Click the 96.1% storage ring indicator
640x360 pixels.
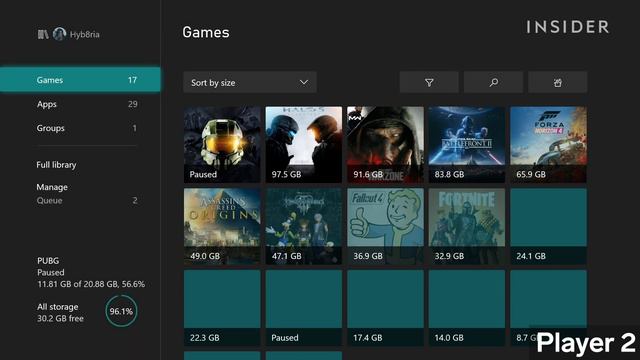tap(121, 311)
